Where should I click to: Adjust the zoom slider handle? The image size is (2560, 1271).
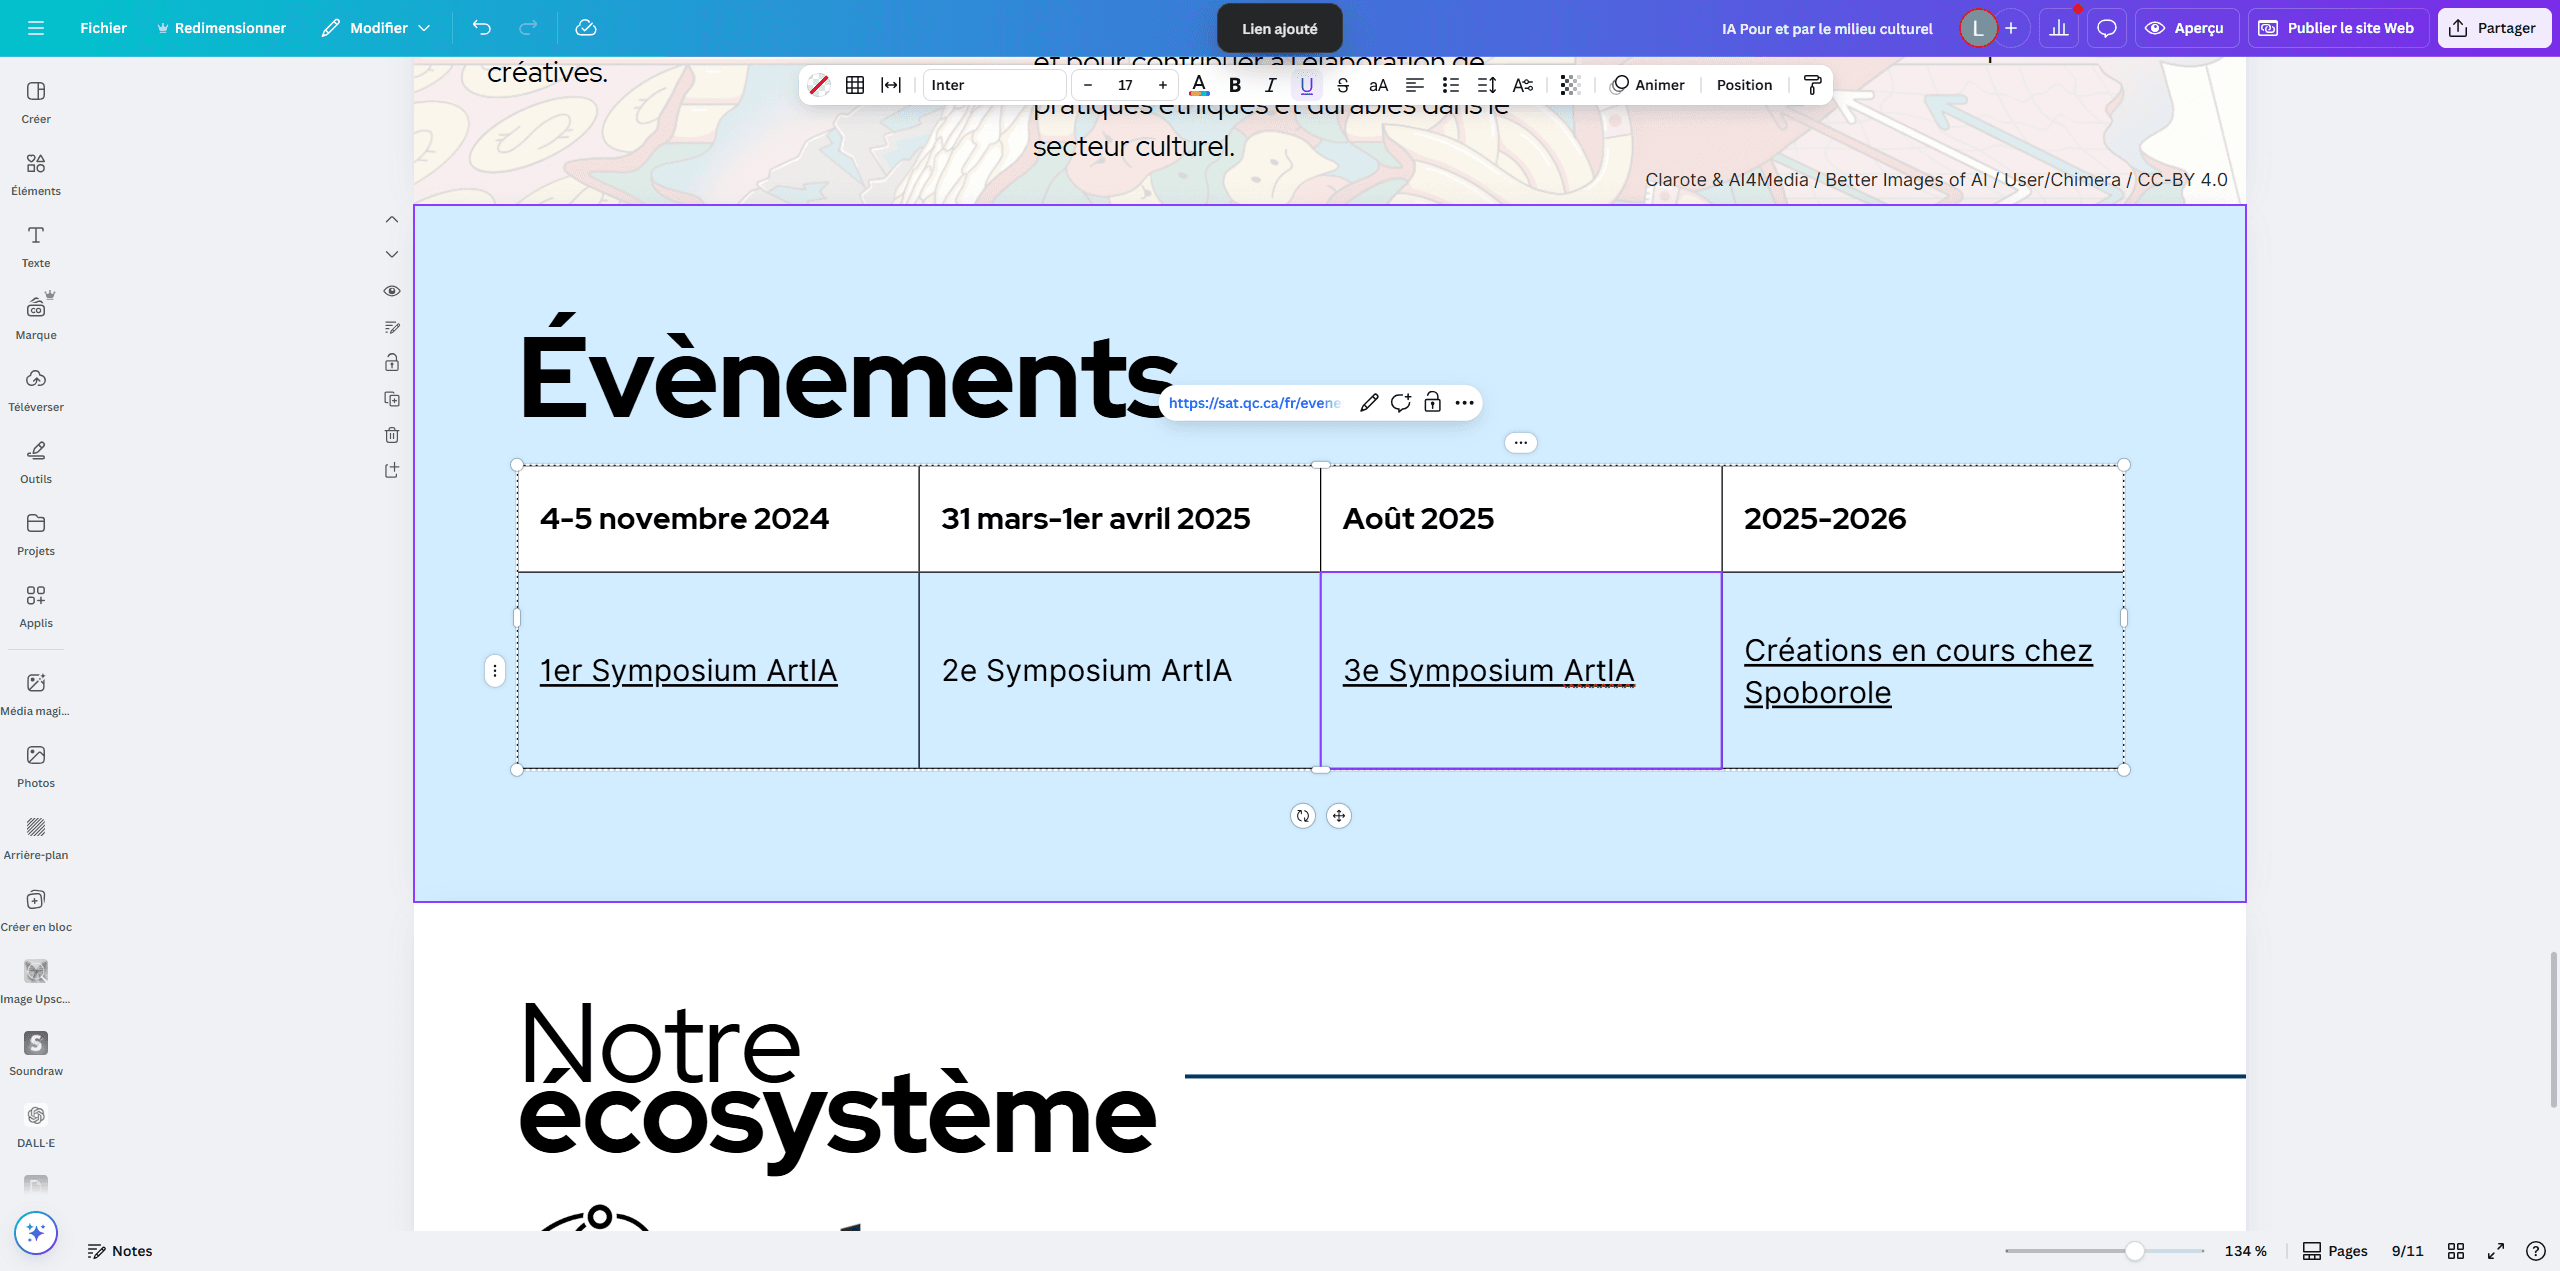coord(2135,1251)
